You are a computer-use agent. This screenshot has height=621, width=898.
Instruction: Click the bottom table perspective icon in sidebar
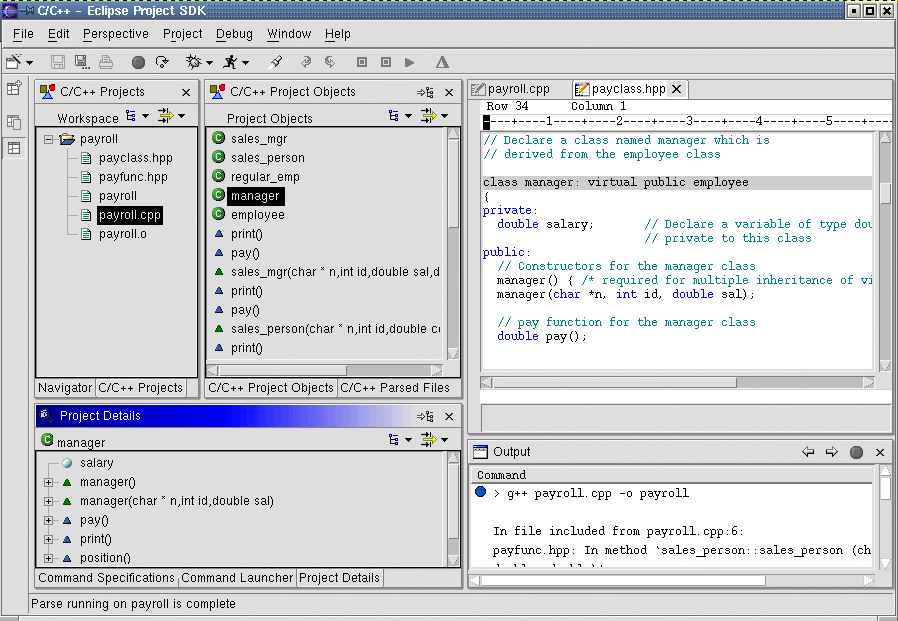coord(14,148)
